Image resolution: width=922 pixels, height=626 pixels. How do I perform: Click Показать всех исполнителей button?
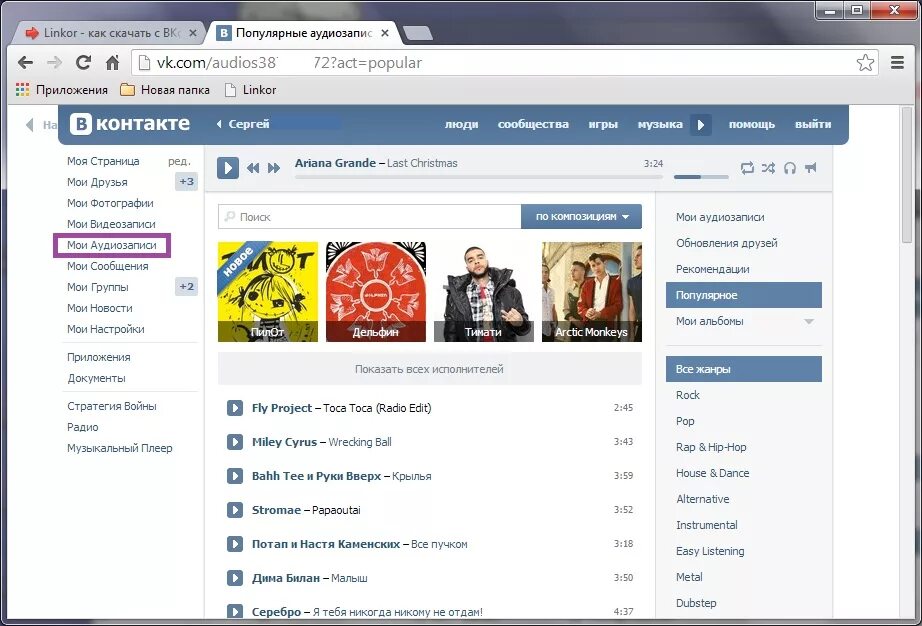click(x=429, y=369)
